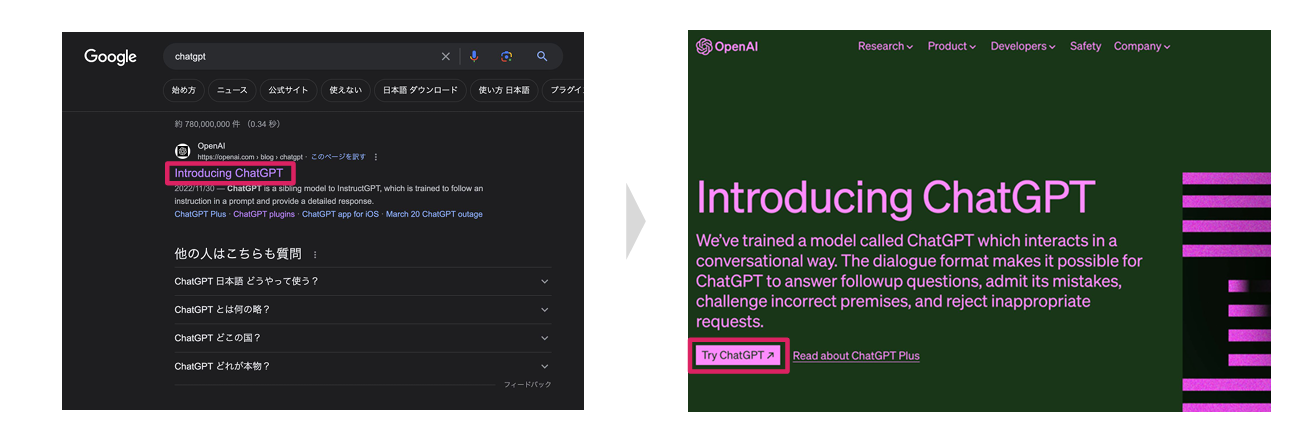This screenshot has width=1312, height=433.
Task: Start voice search with the microphone icon
Action: [474, 57]
